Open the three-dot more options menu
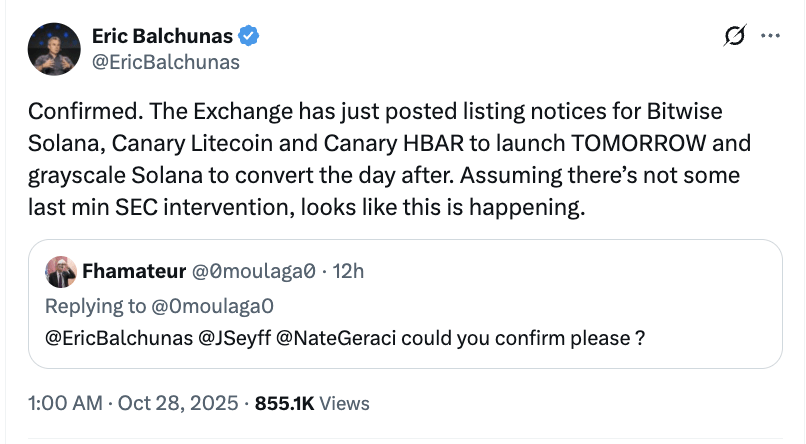This screenshot has height=444, width=806. pyautogui.click(x=771, y=36)
